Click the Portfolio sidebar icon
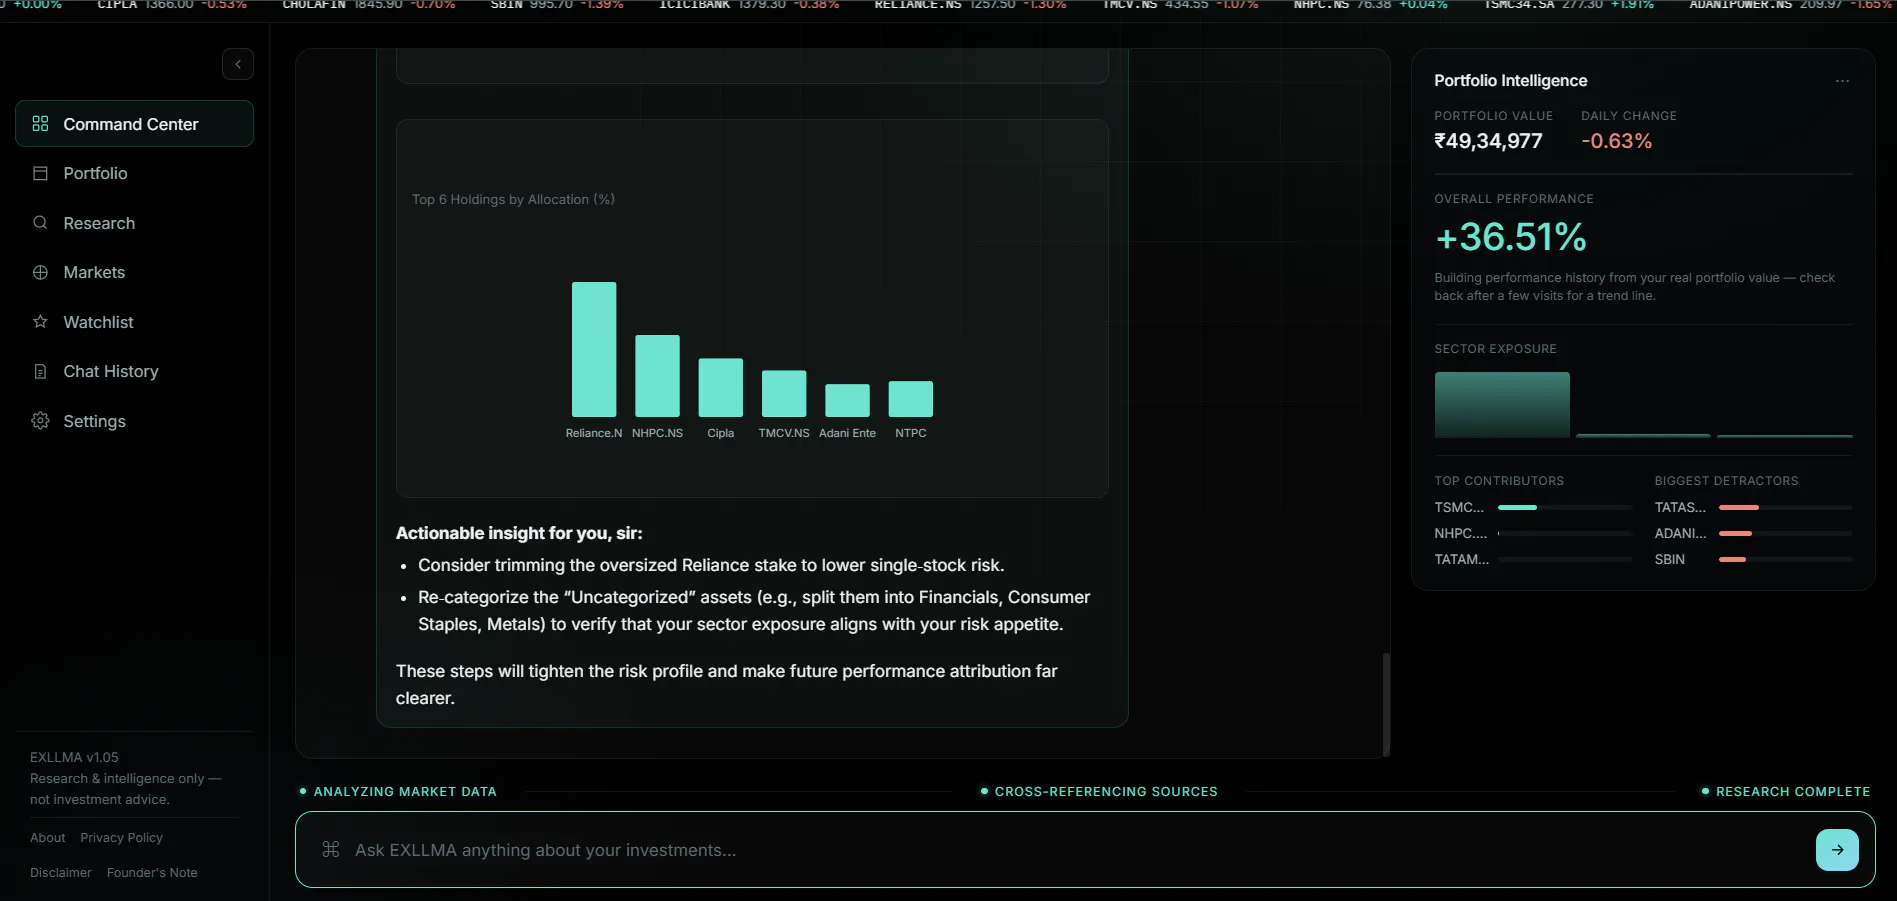Screen dimensions: 1897x901 pos(40,173)
